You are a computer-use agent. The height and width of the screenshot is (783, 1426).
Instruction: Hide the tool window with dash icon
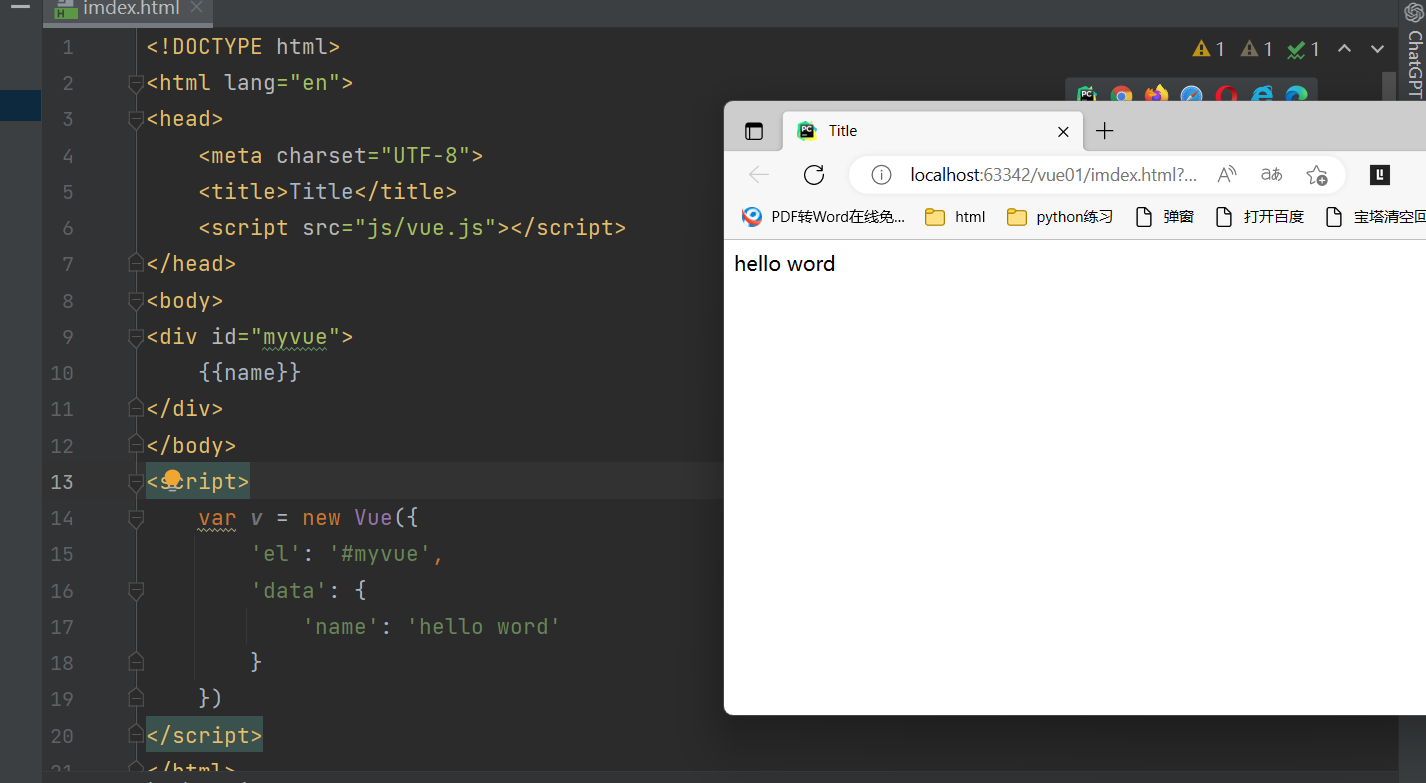click(x=20, y=7)
